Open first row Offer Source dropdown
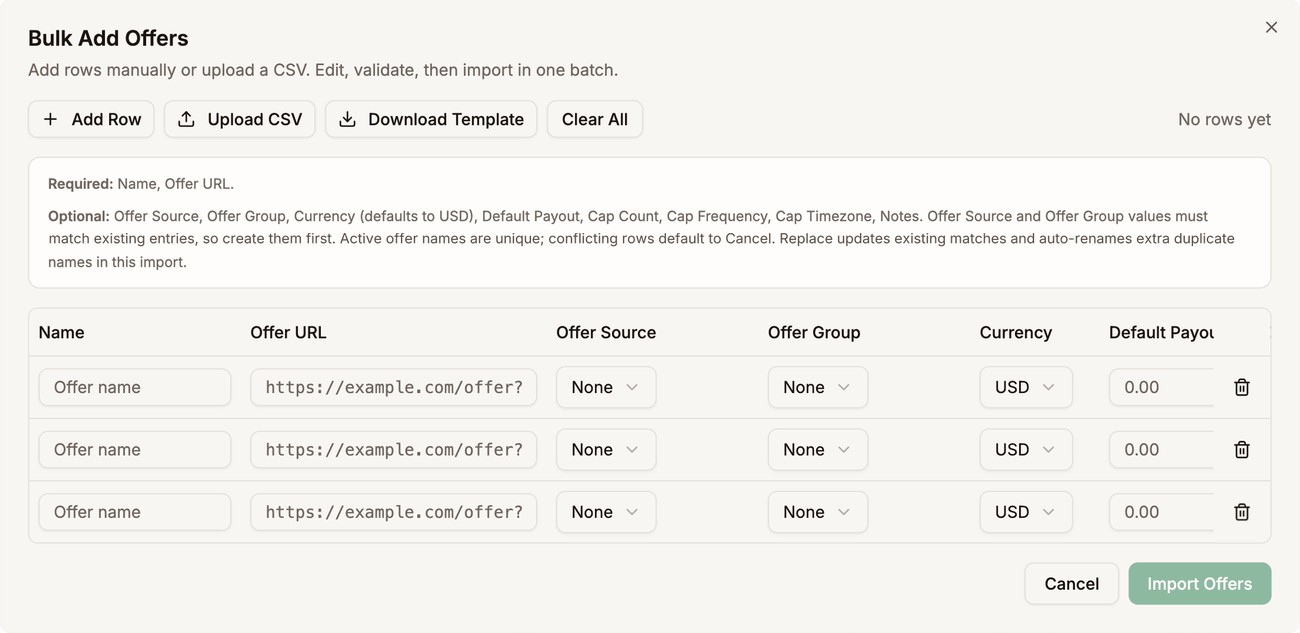1300x633 pixels. [x=606, y=387]
